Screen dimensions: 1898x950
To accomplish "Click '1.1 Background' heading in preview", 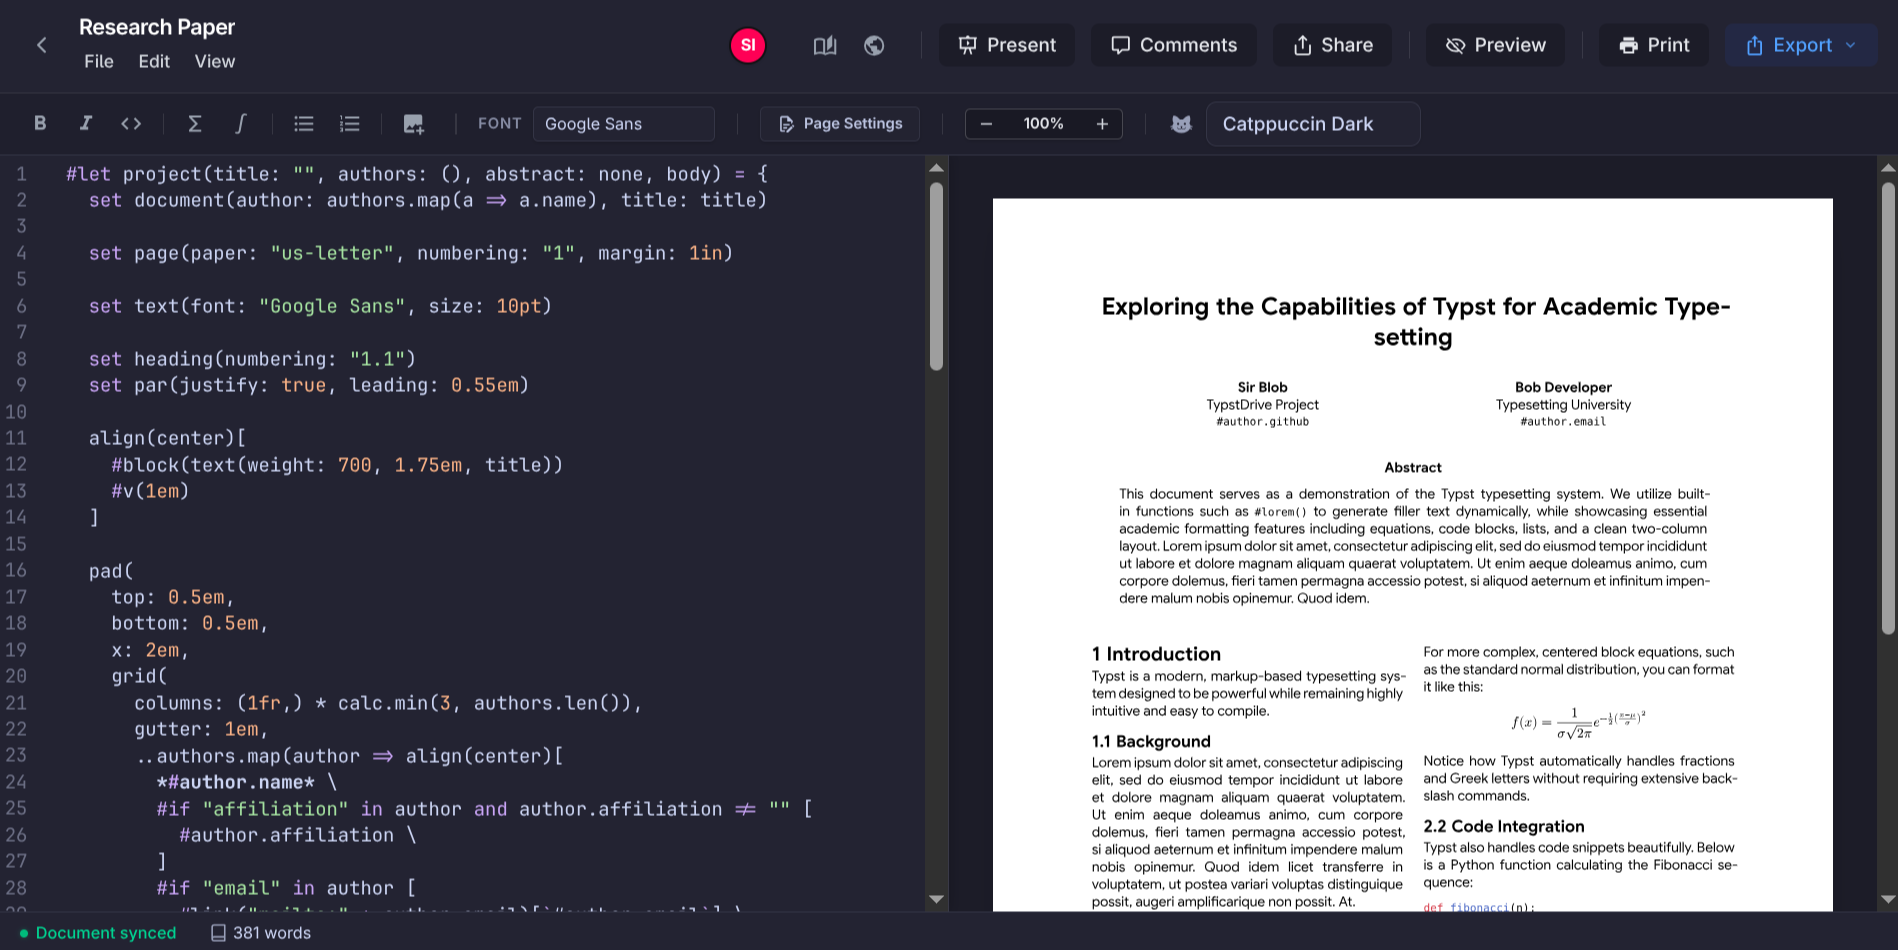I will 1151,741.
